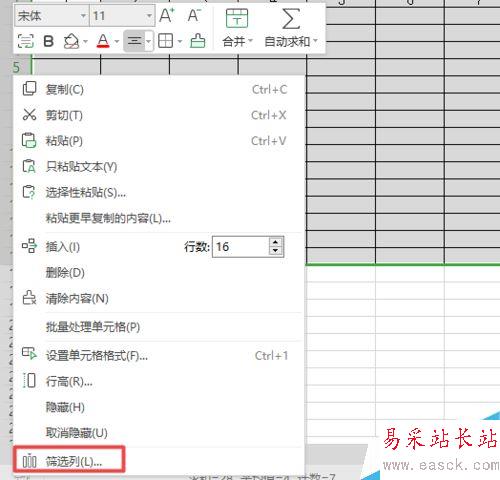500x480 pixels.
Task: Click the format cells icon beside 设置单元格格式
Action: pos(29,353)
